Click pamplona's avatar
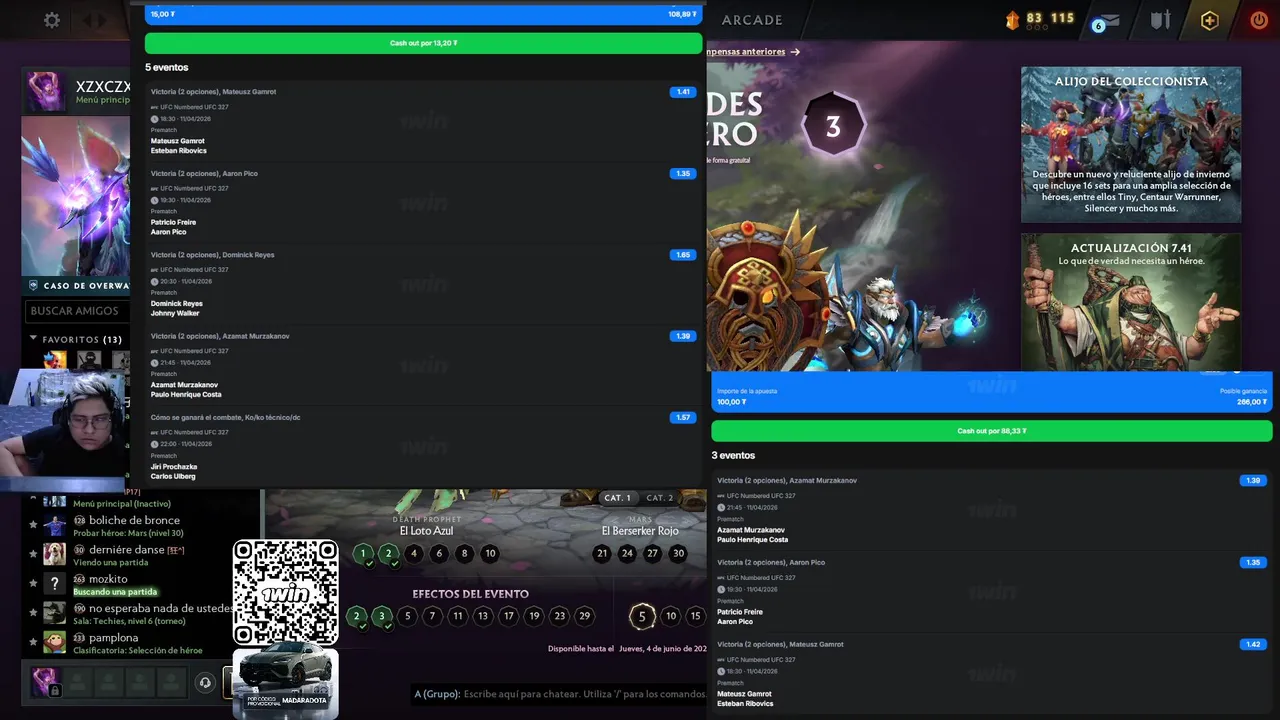 click(x=54, y=642)
